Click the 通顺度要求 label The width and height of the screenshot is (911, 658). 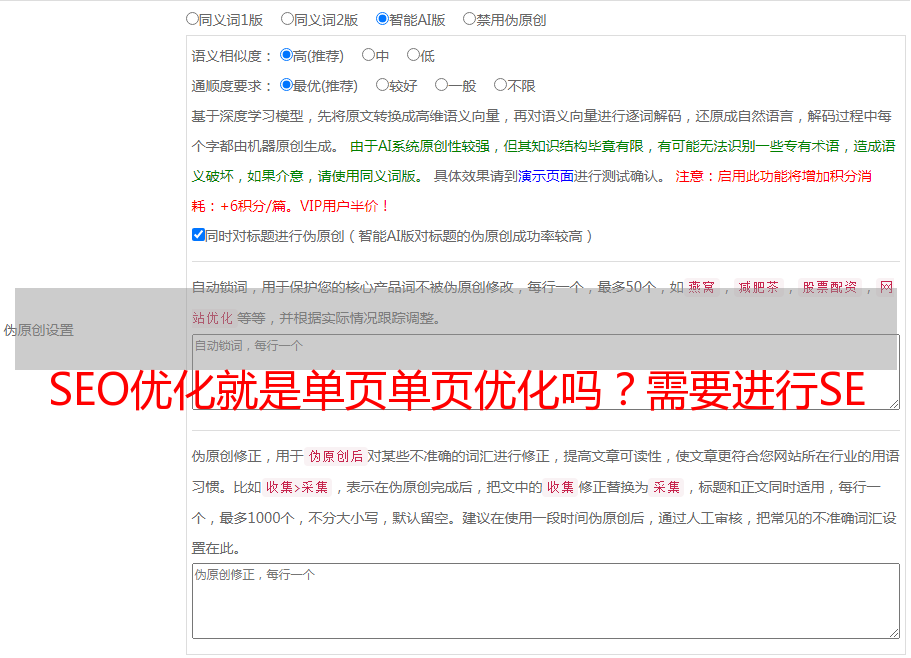(231, 86)
